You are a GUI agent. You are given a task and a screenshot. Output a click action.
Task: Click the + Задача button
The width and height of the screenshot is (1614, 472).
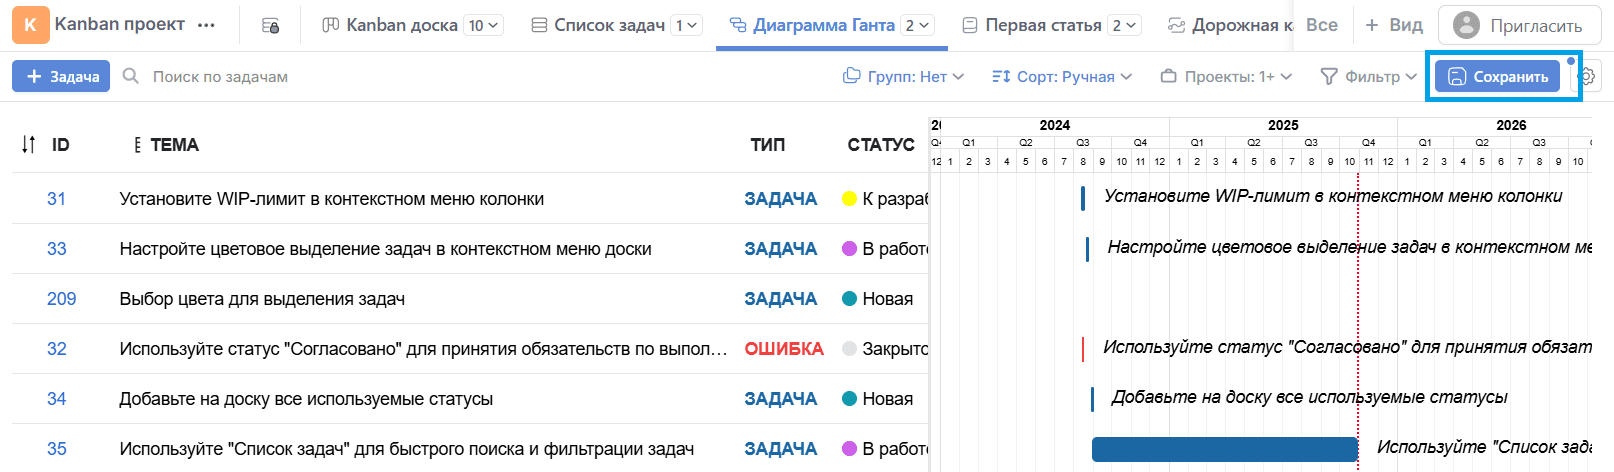(61, 76)
